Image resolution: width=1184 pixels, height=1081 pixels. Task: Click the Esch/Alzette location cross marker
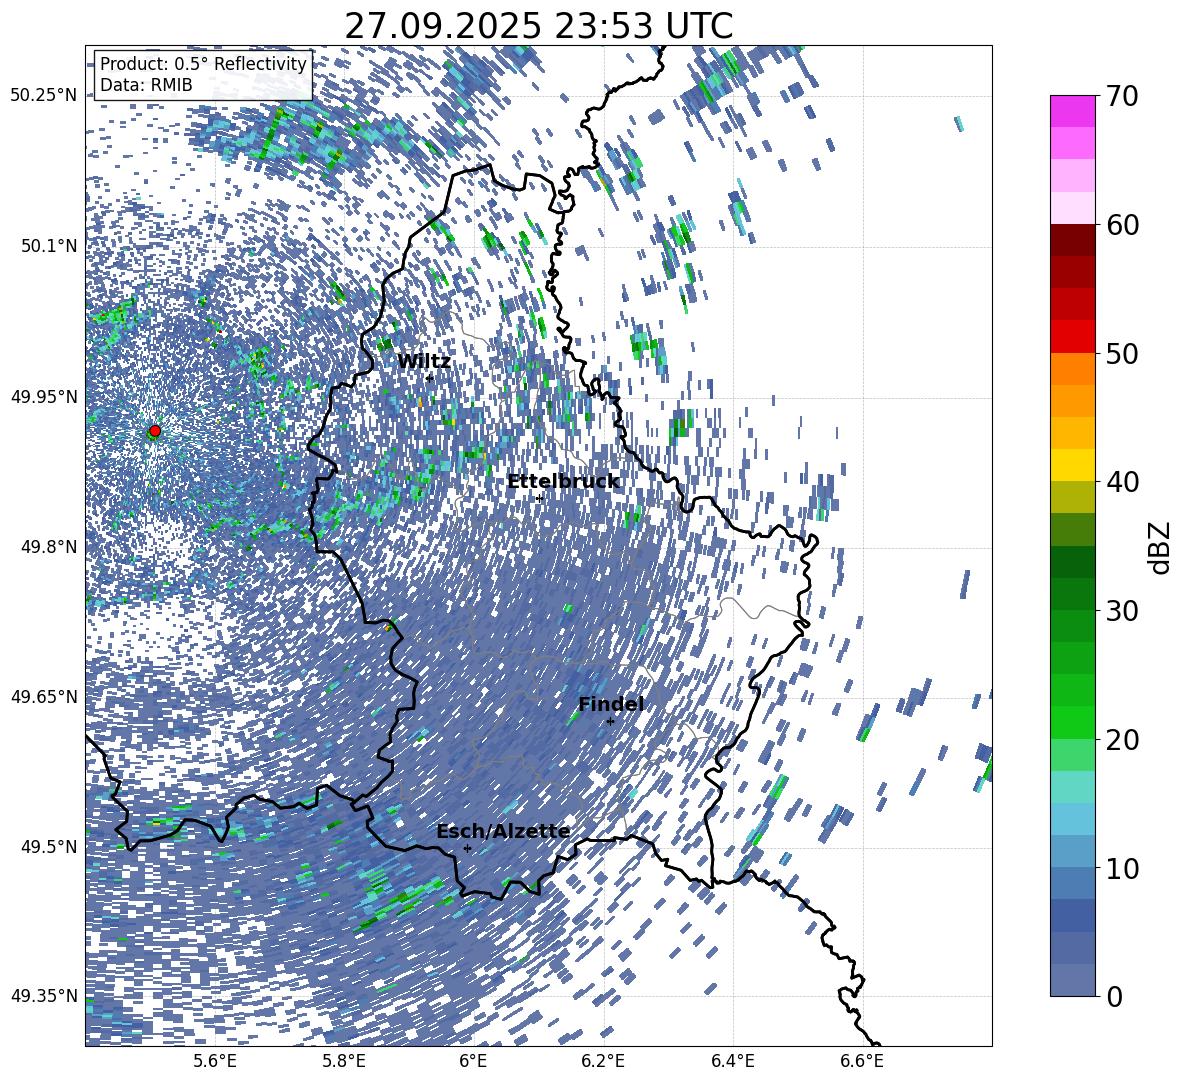(x=467, y=848)
